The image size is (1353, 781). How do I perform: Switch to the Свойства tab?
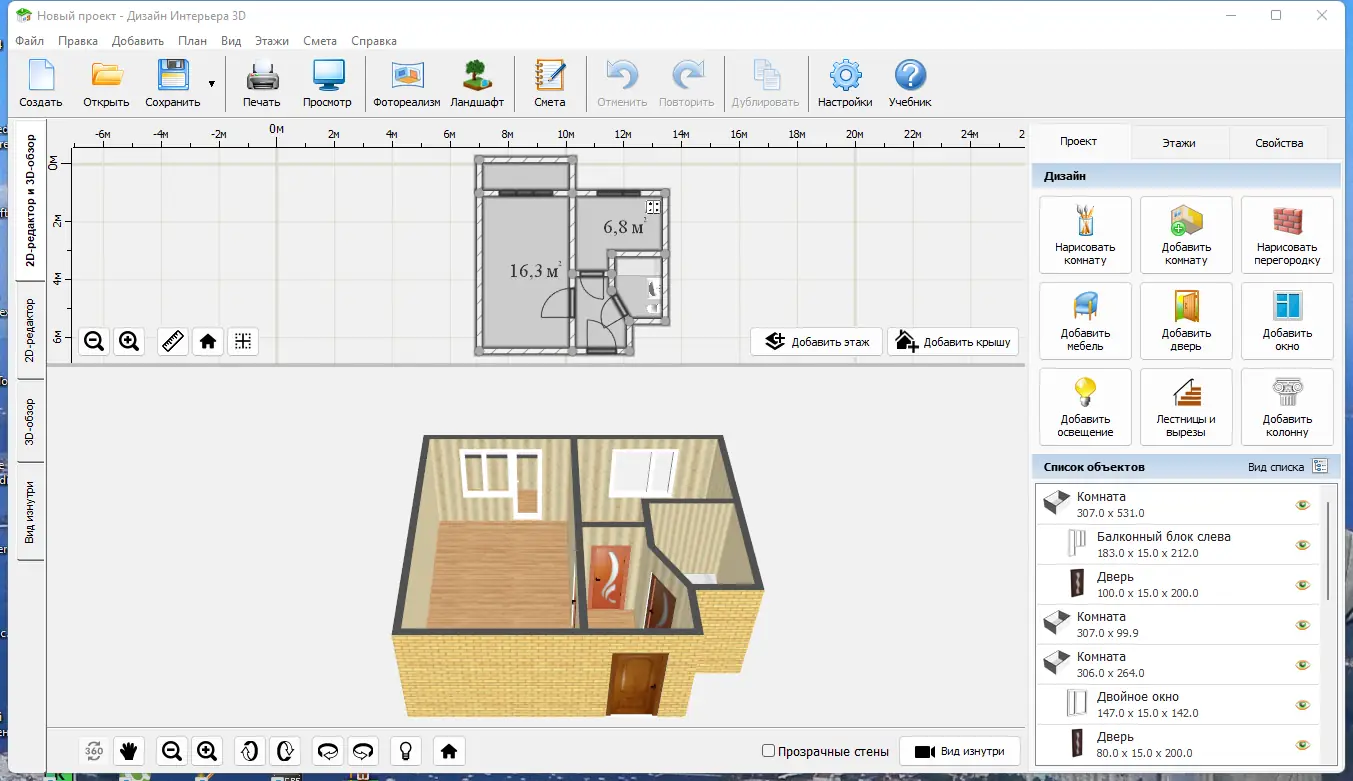click(x=1279, y=143)
